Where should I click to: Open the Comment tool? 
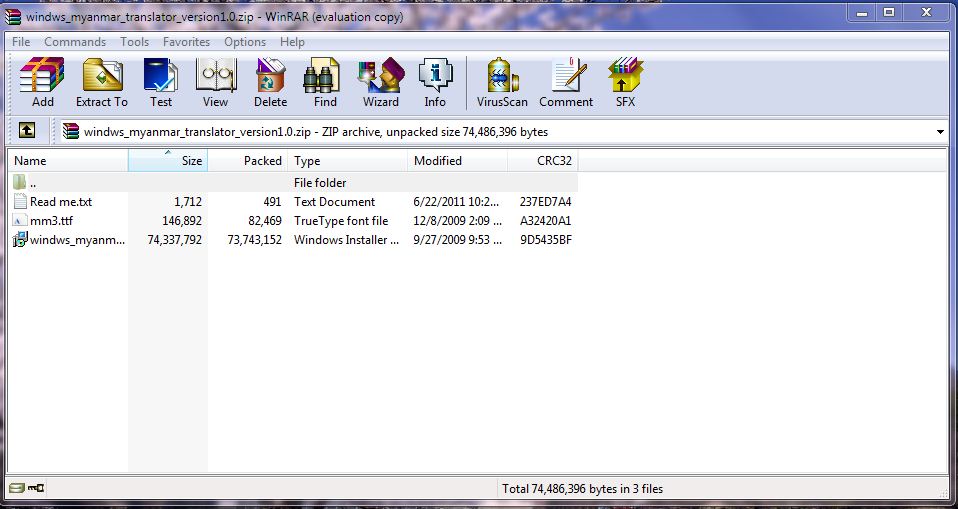[x=566, y=83]
